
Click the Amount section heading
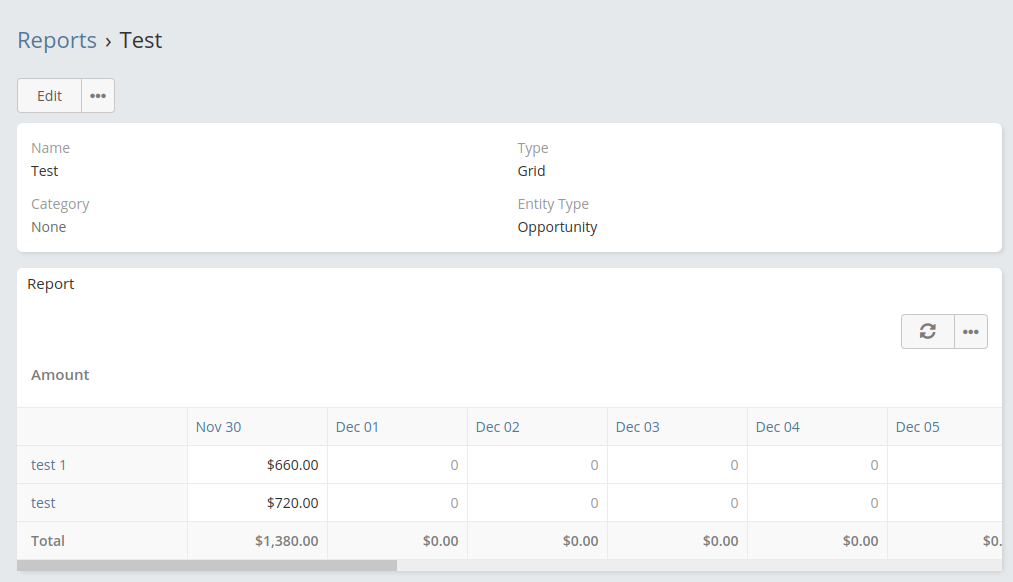click(60, 375)
